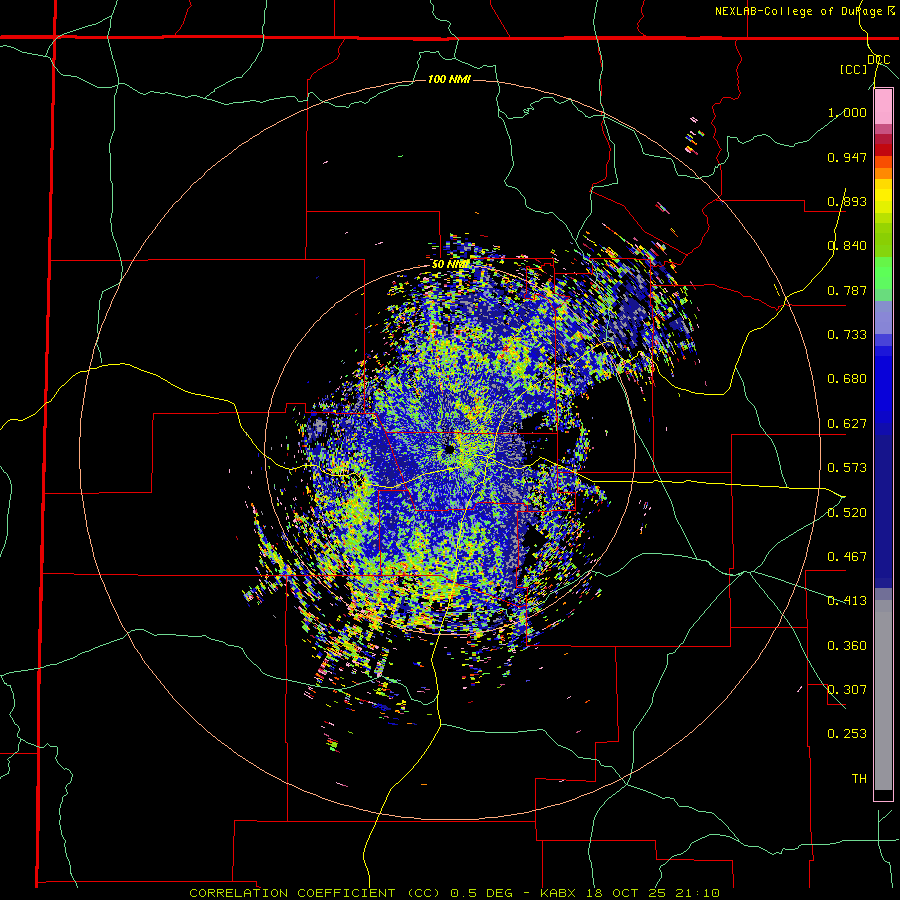Click the 0.787 scale value
Viewport: 900px width, 900px height.
click(847, 290)
